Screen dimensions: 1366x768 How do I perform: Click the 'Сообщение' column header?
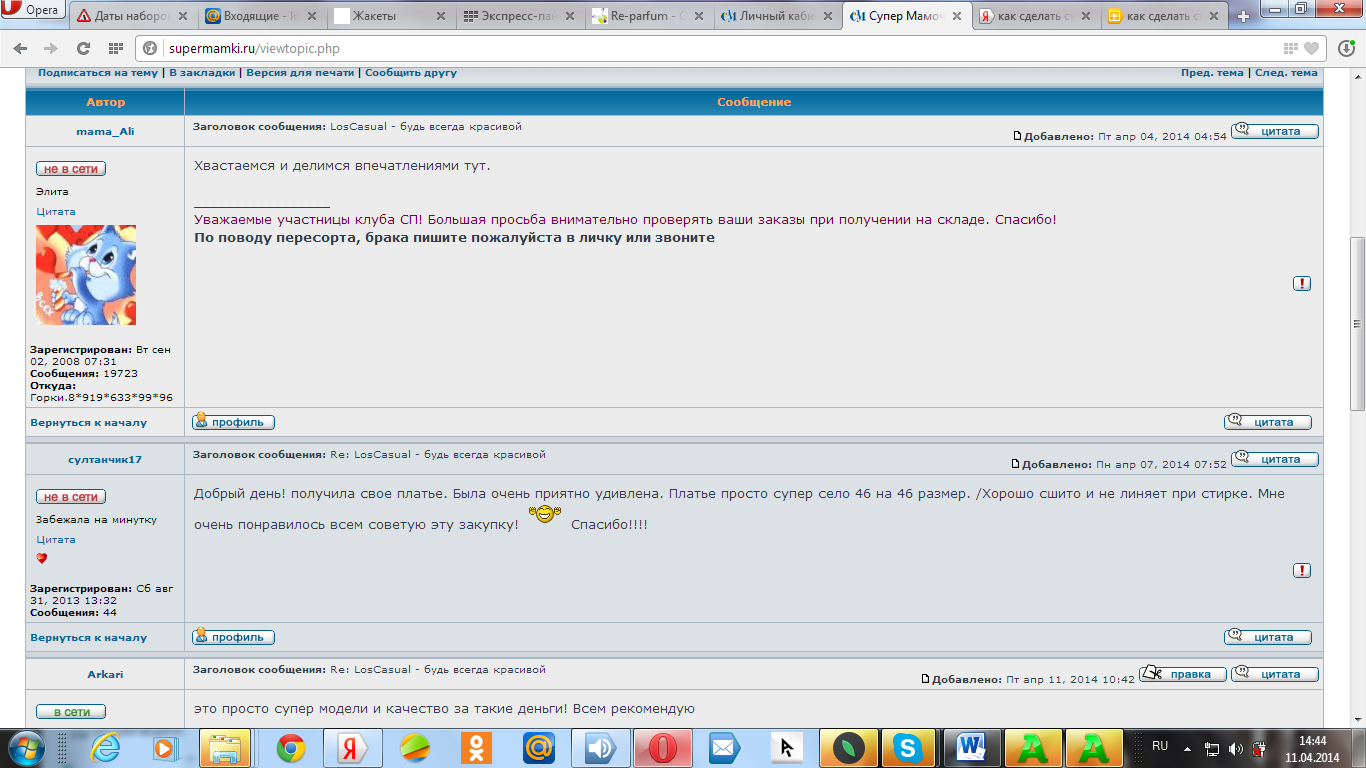[754, 102]
